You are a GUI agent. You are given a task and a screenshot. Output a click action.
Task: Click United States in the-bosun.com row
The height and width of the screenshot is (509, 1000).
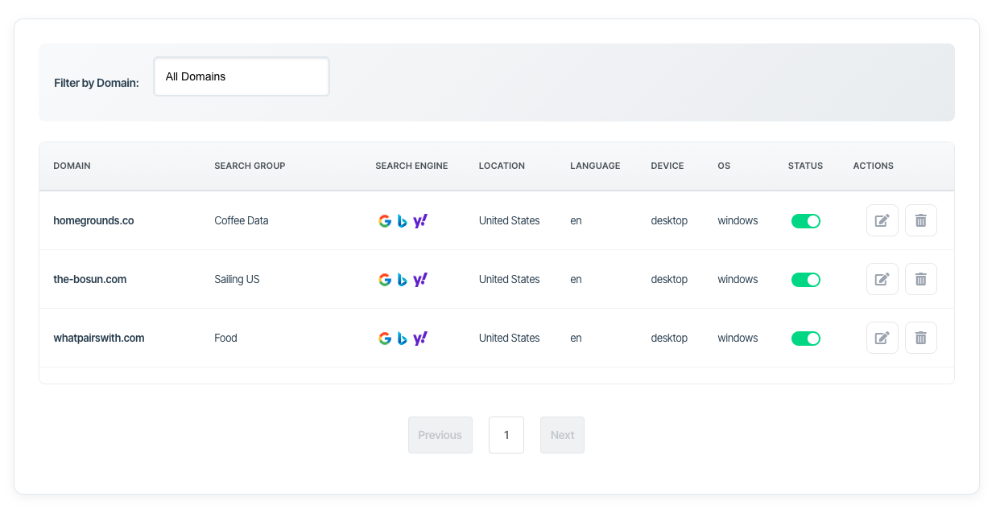pyautogui.click(x=509, y=279)
